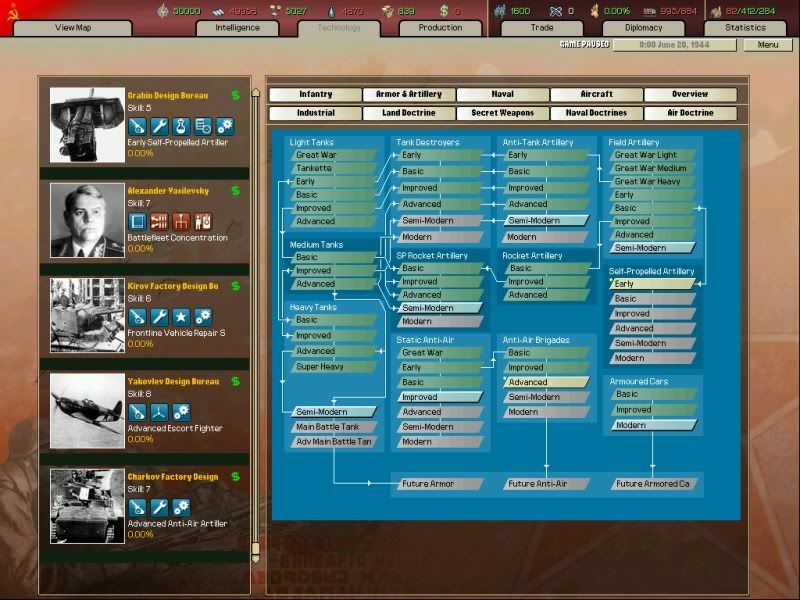Select Early Self-Propelled Artillery technology
Viewport: 800px width, 600px height.
[651, 284]
